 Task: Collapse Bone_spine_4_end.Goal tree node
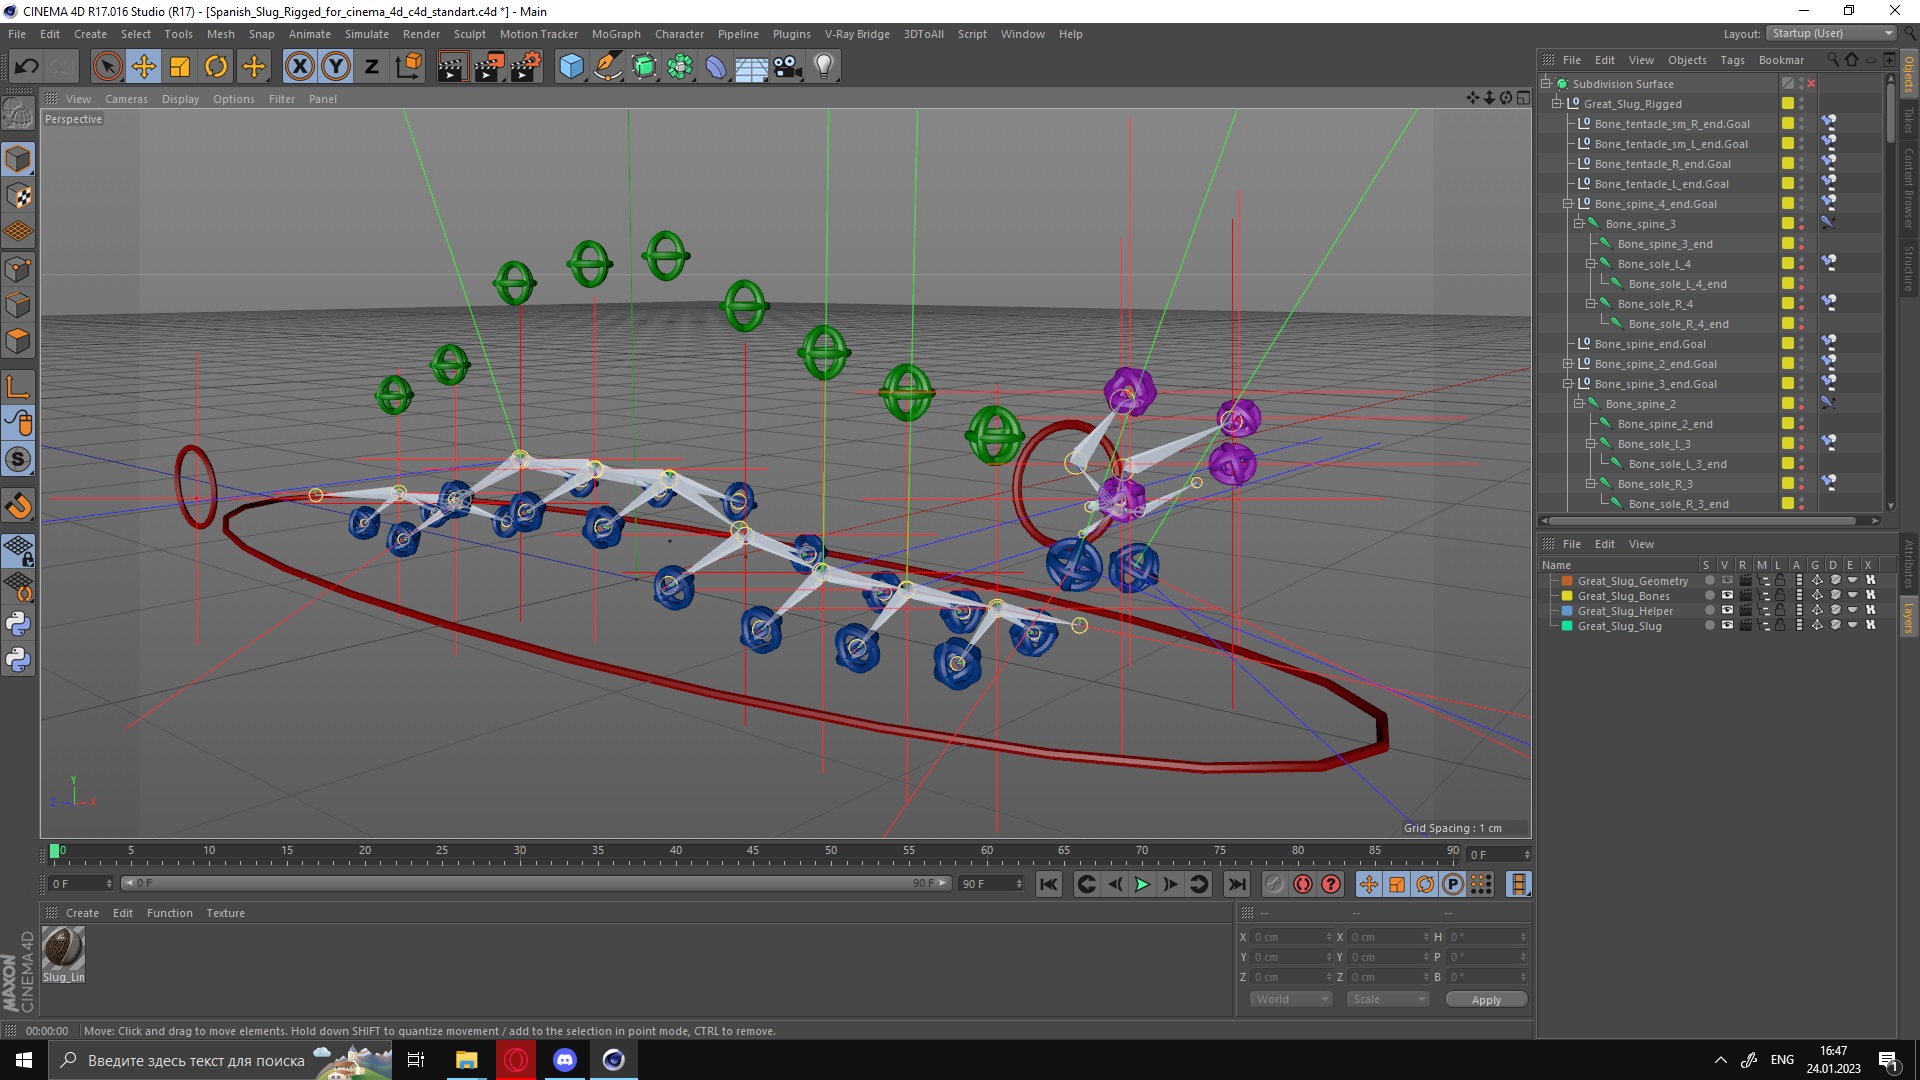tap(1568, 204)
